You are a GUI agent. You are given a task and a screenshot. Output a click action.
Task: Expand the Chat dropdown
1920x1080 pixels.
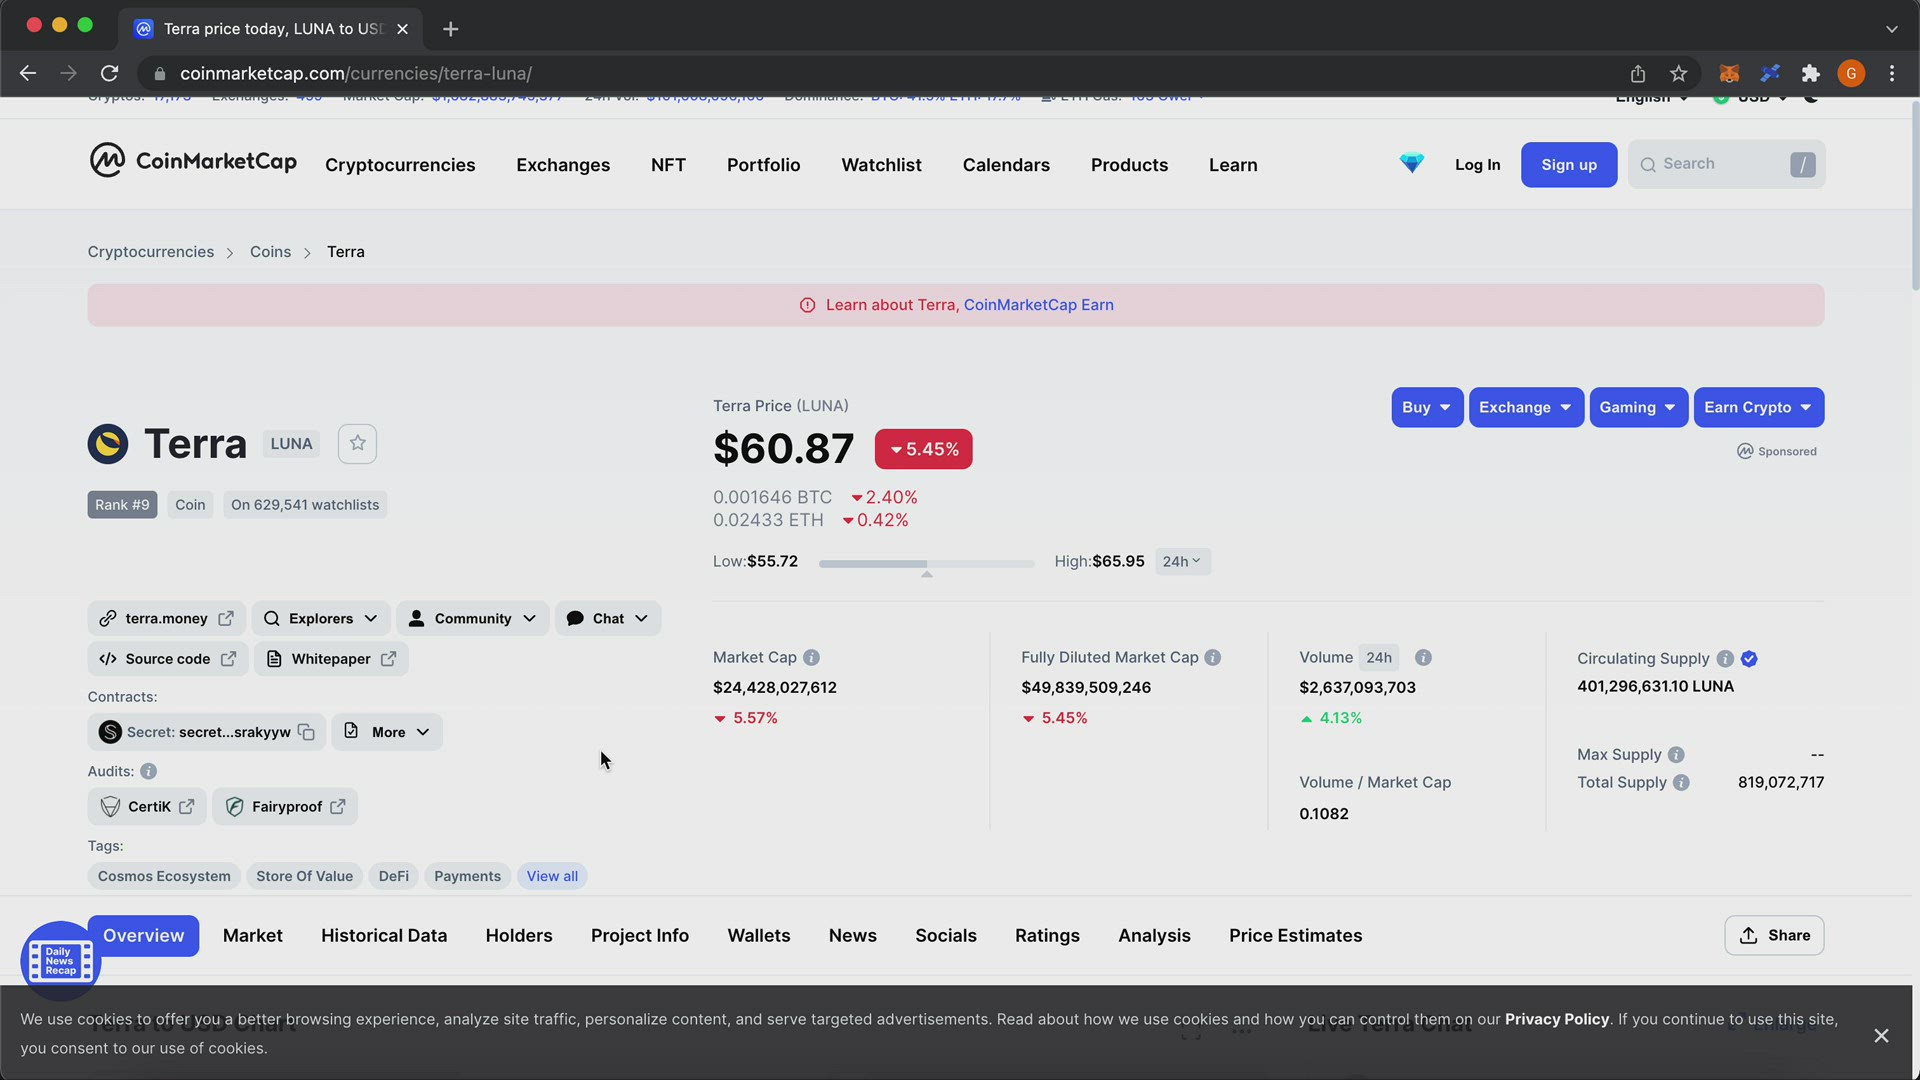click(608, 619)
